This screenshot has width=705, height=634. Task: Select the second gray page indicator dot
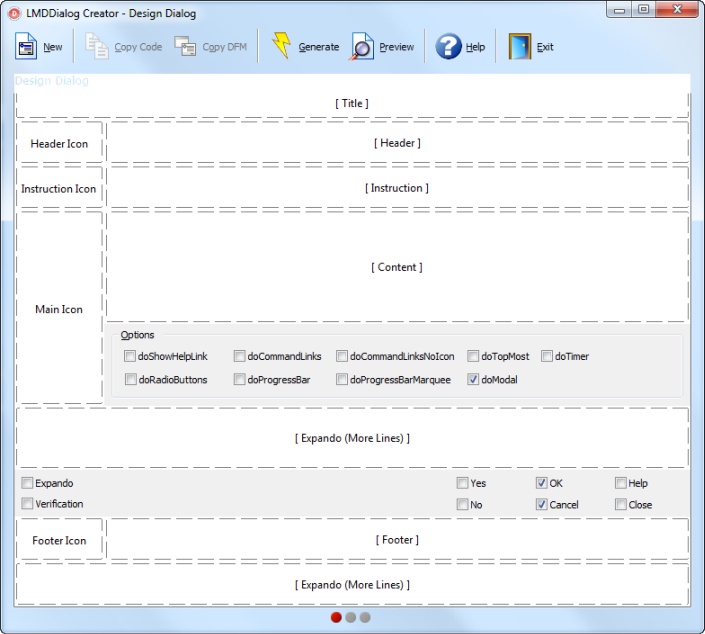coord(350,617)
